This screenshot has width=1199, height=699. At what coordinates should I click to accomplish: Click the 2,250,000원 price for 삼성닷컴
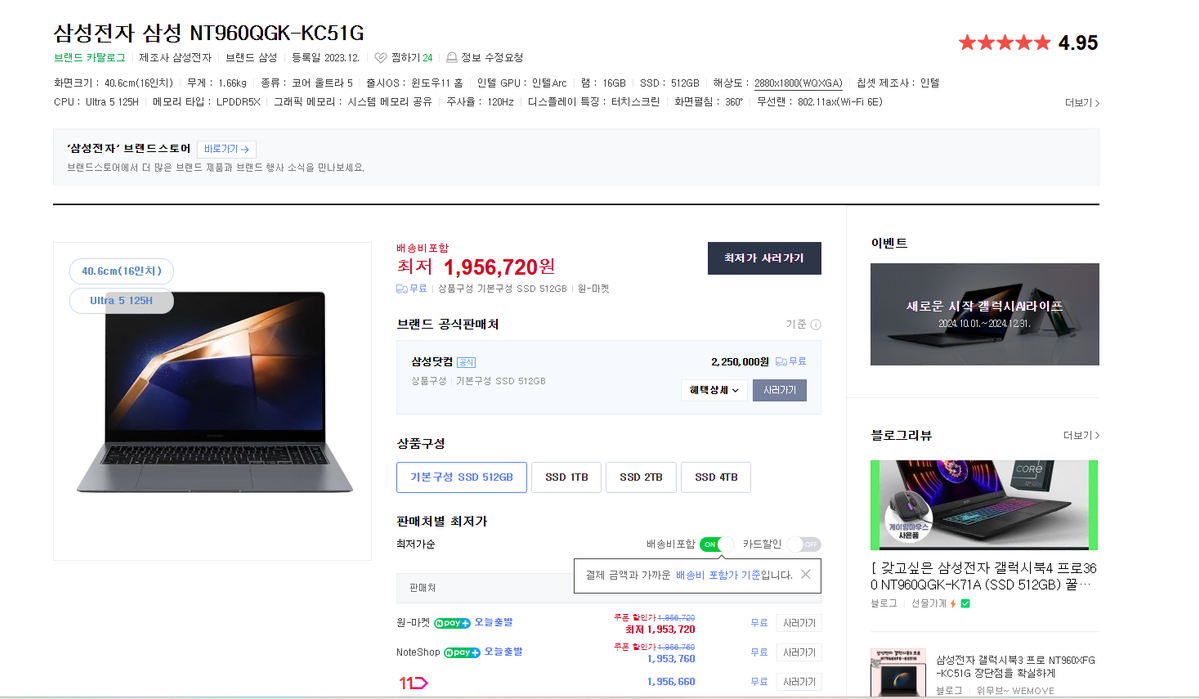(x=740, y=363)
